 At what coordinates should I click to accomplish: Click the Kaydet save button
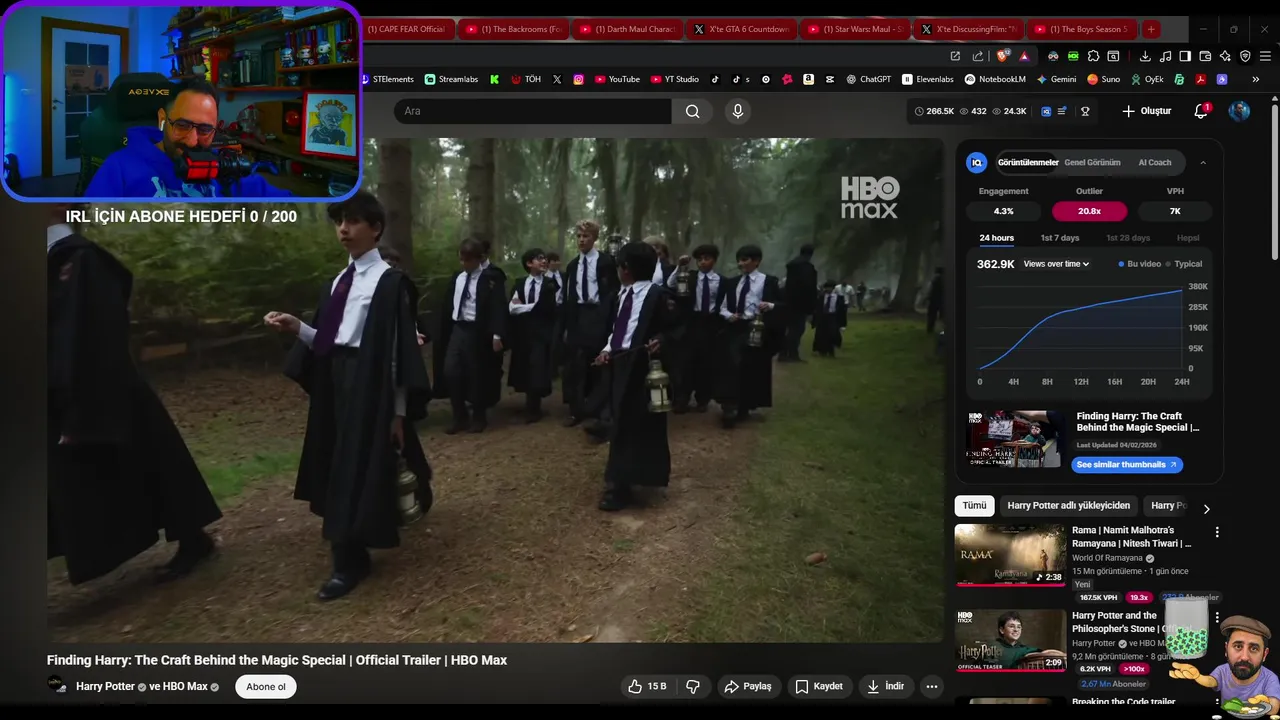[819, 686]
